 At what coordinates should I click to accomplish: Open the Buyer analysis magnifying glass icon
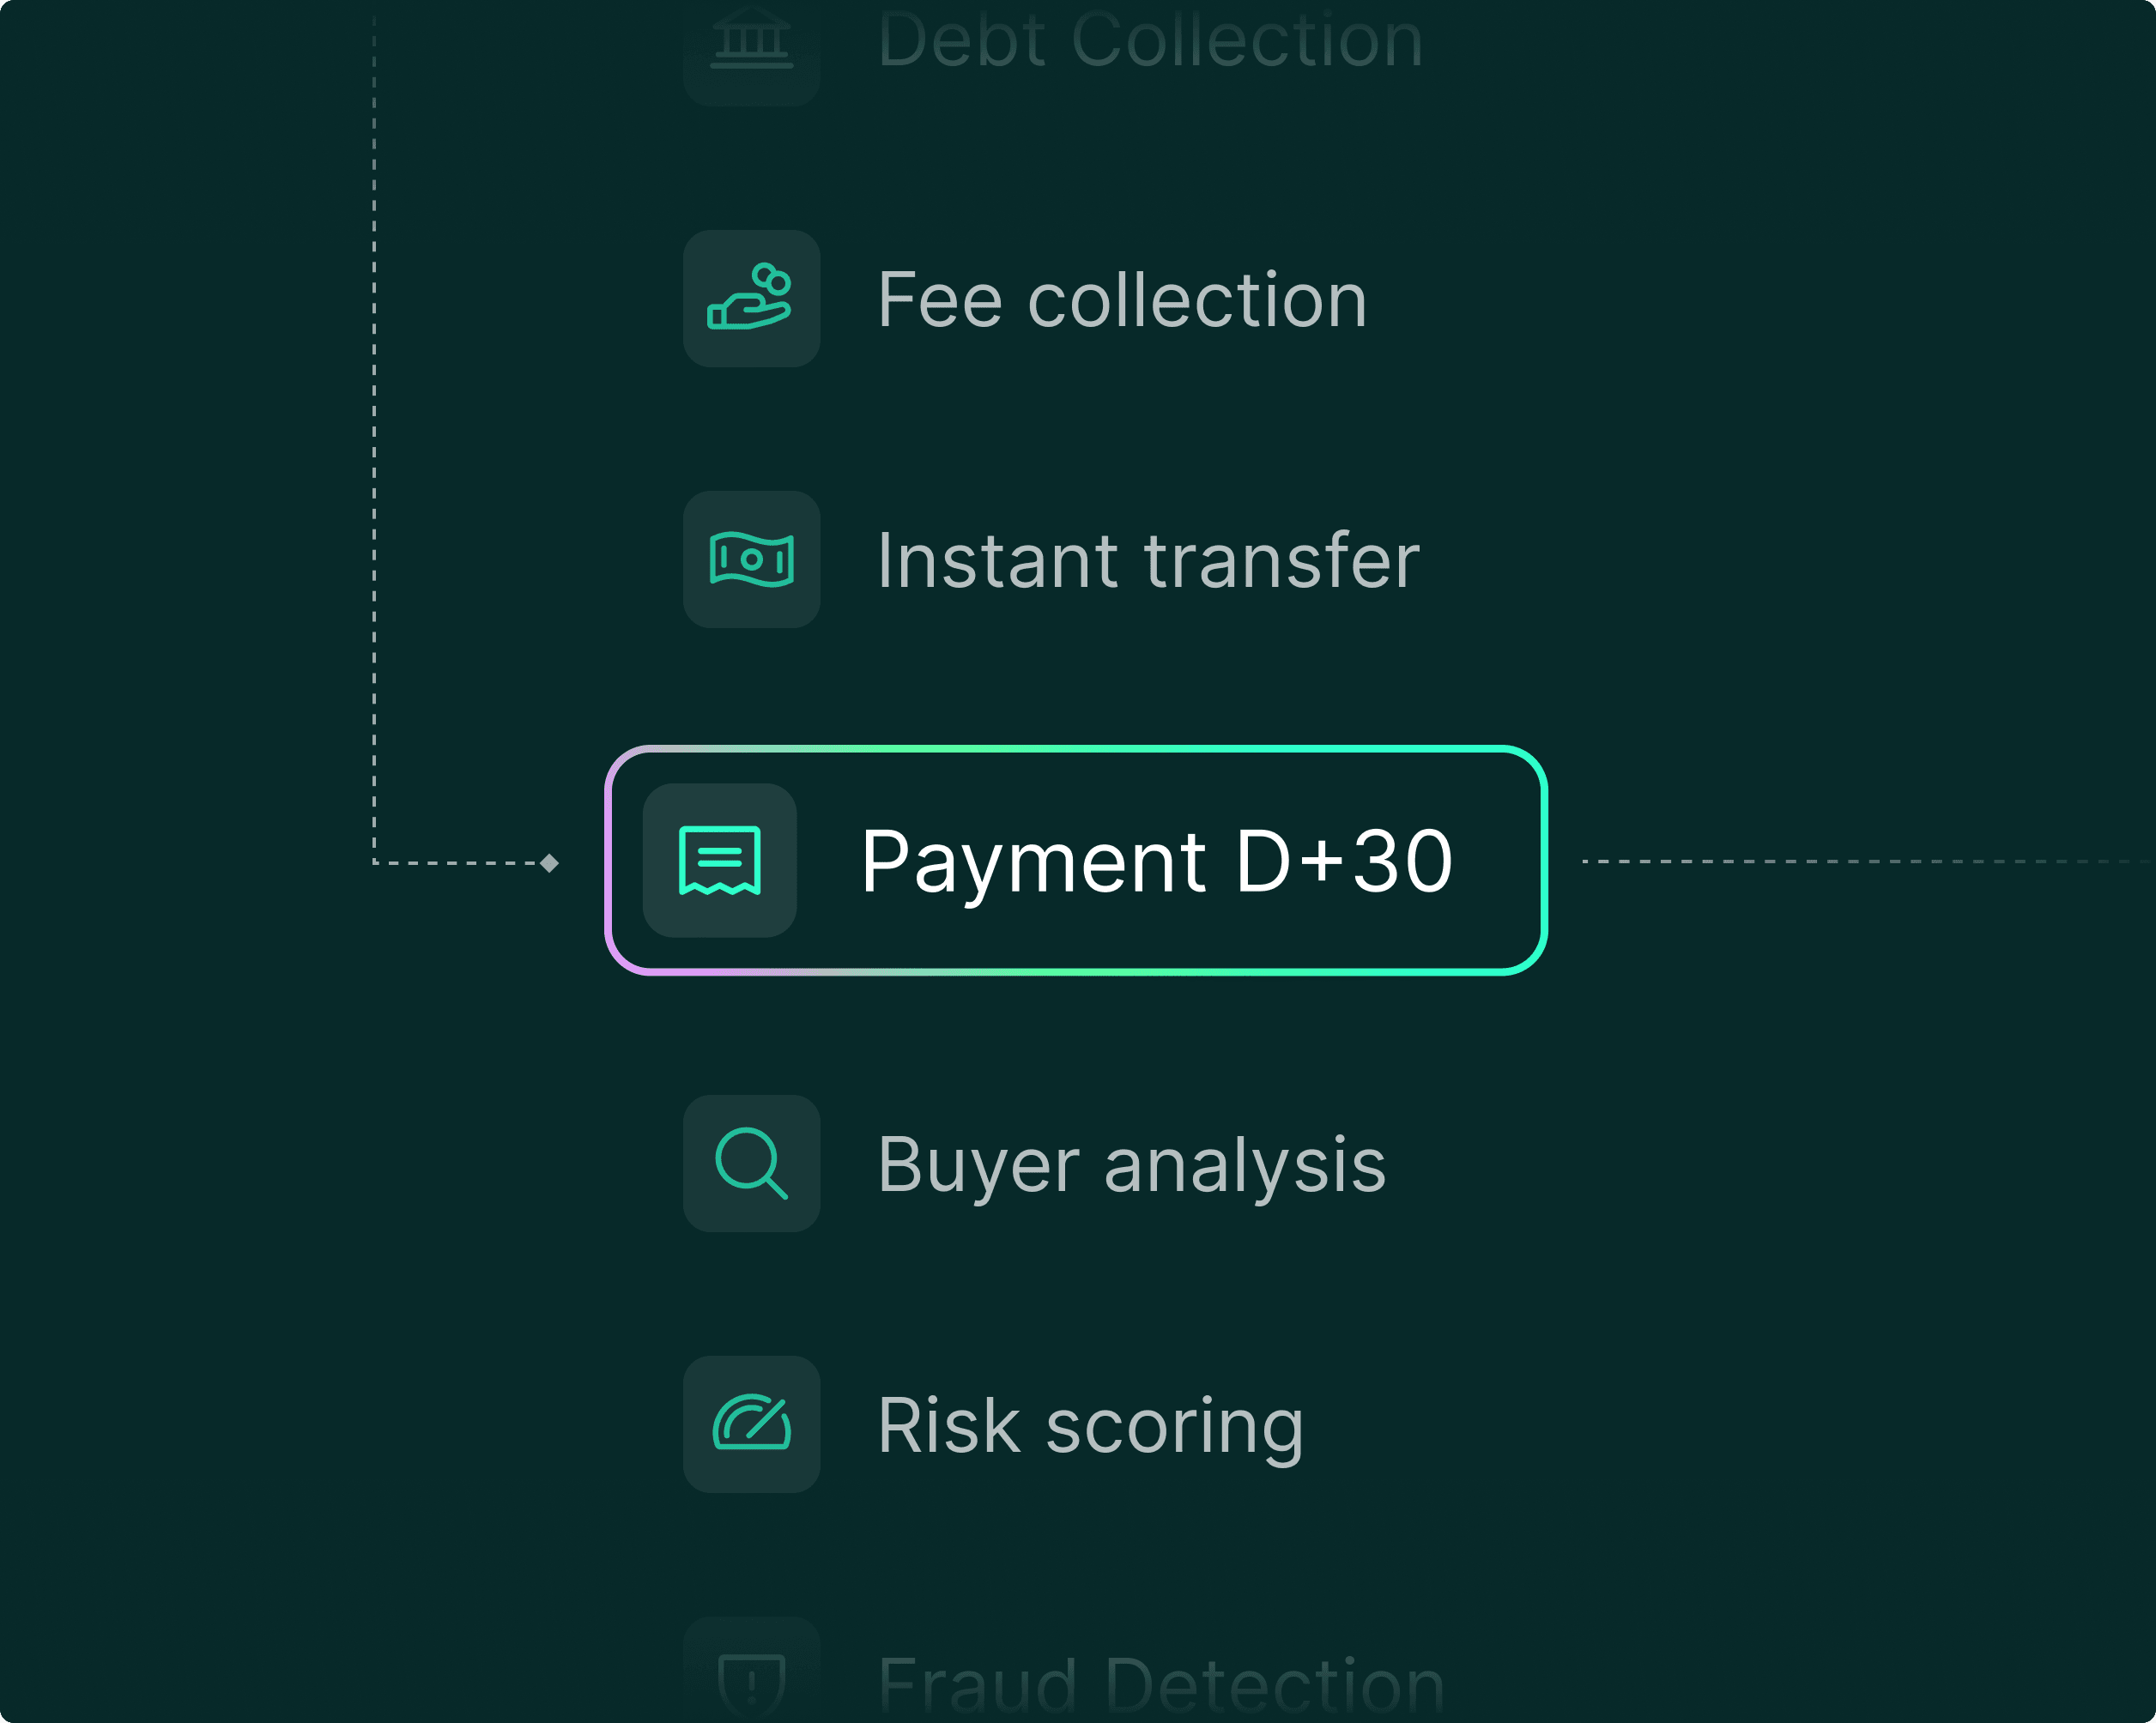(751, 1163)
